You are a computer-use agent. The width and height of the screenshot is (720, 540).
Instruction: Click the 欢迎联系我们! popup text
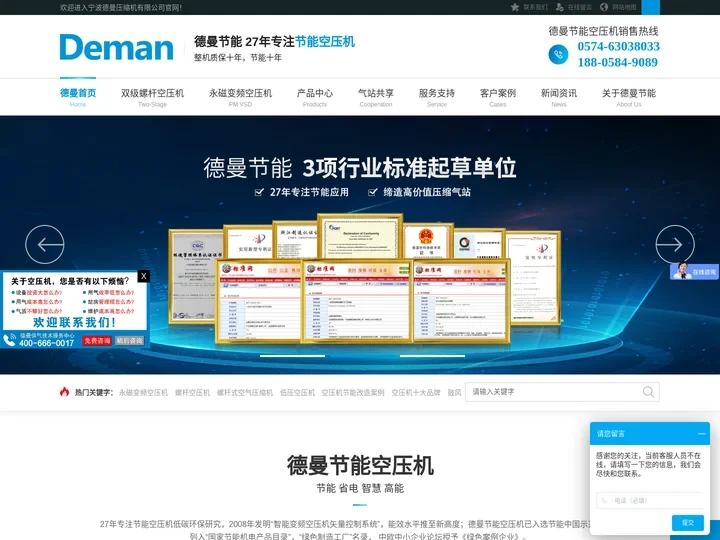74,322
